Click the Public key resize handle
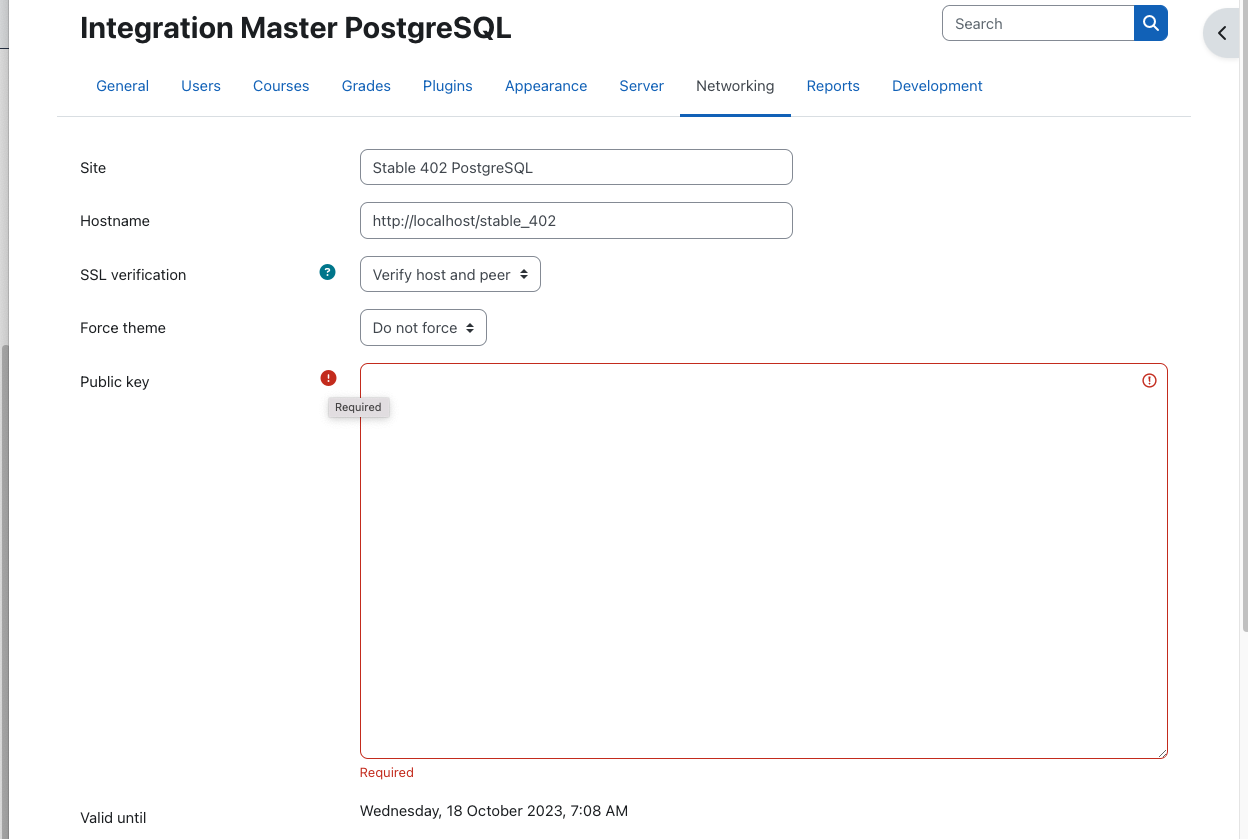 [1162, 753]
